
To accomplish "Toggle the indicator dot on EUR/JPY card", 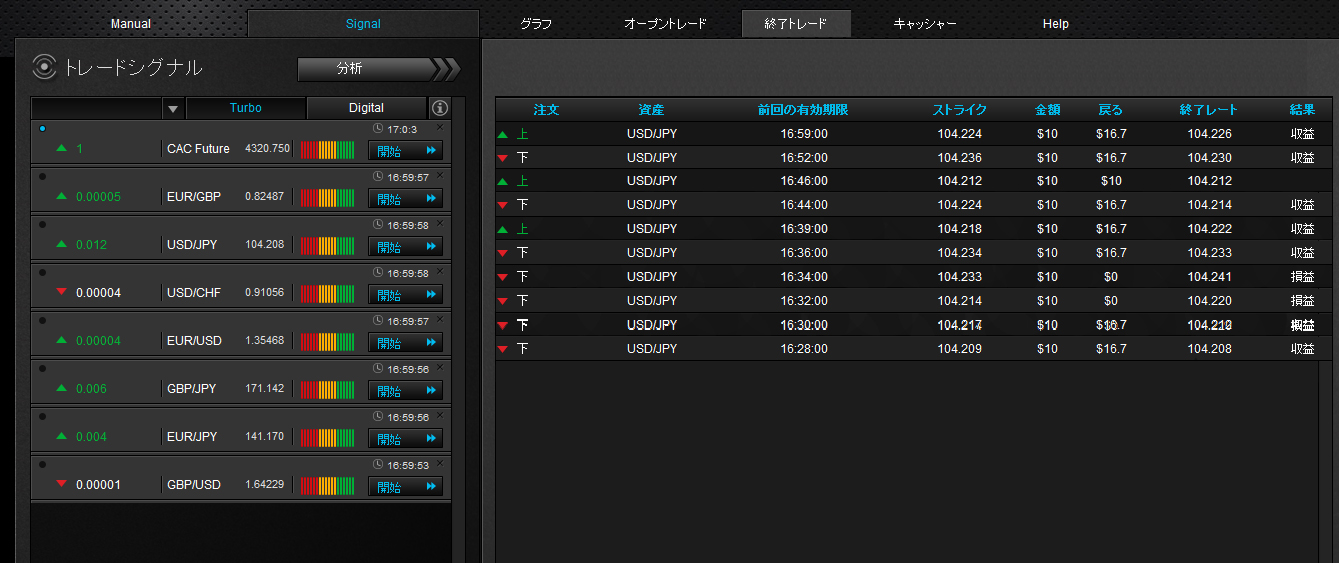I will [42, 416].
